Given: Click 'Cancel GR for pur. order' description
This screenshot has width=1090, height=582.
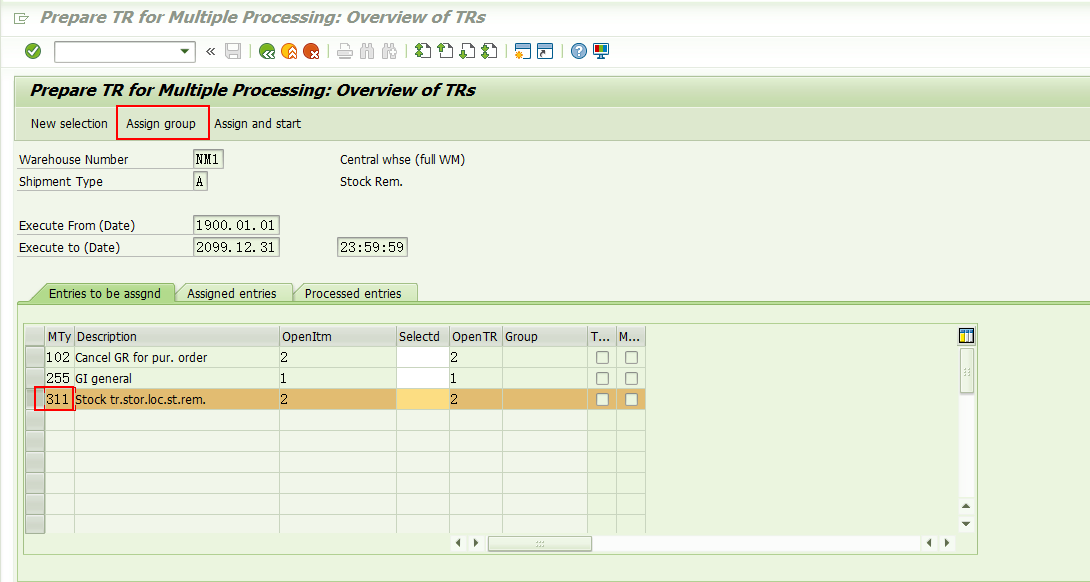Looking at the screenshot, I should point(177,357).
